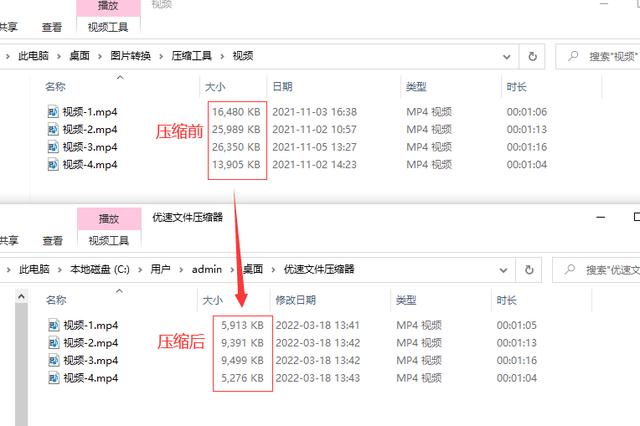Sort by 修改日期 column in lower window

click(296, 300)
